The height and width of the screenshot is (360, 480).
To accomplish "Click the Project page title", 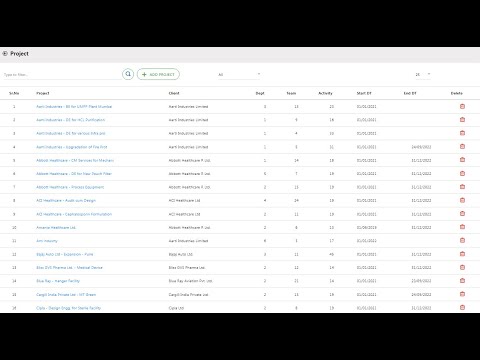I will 19,53.
